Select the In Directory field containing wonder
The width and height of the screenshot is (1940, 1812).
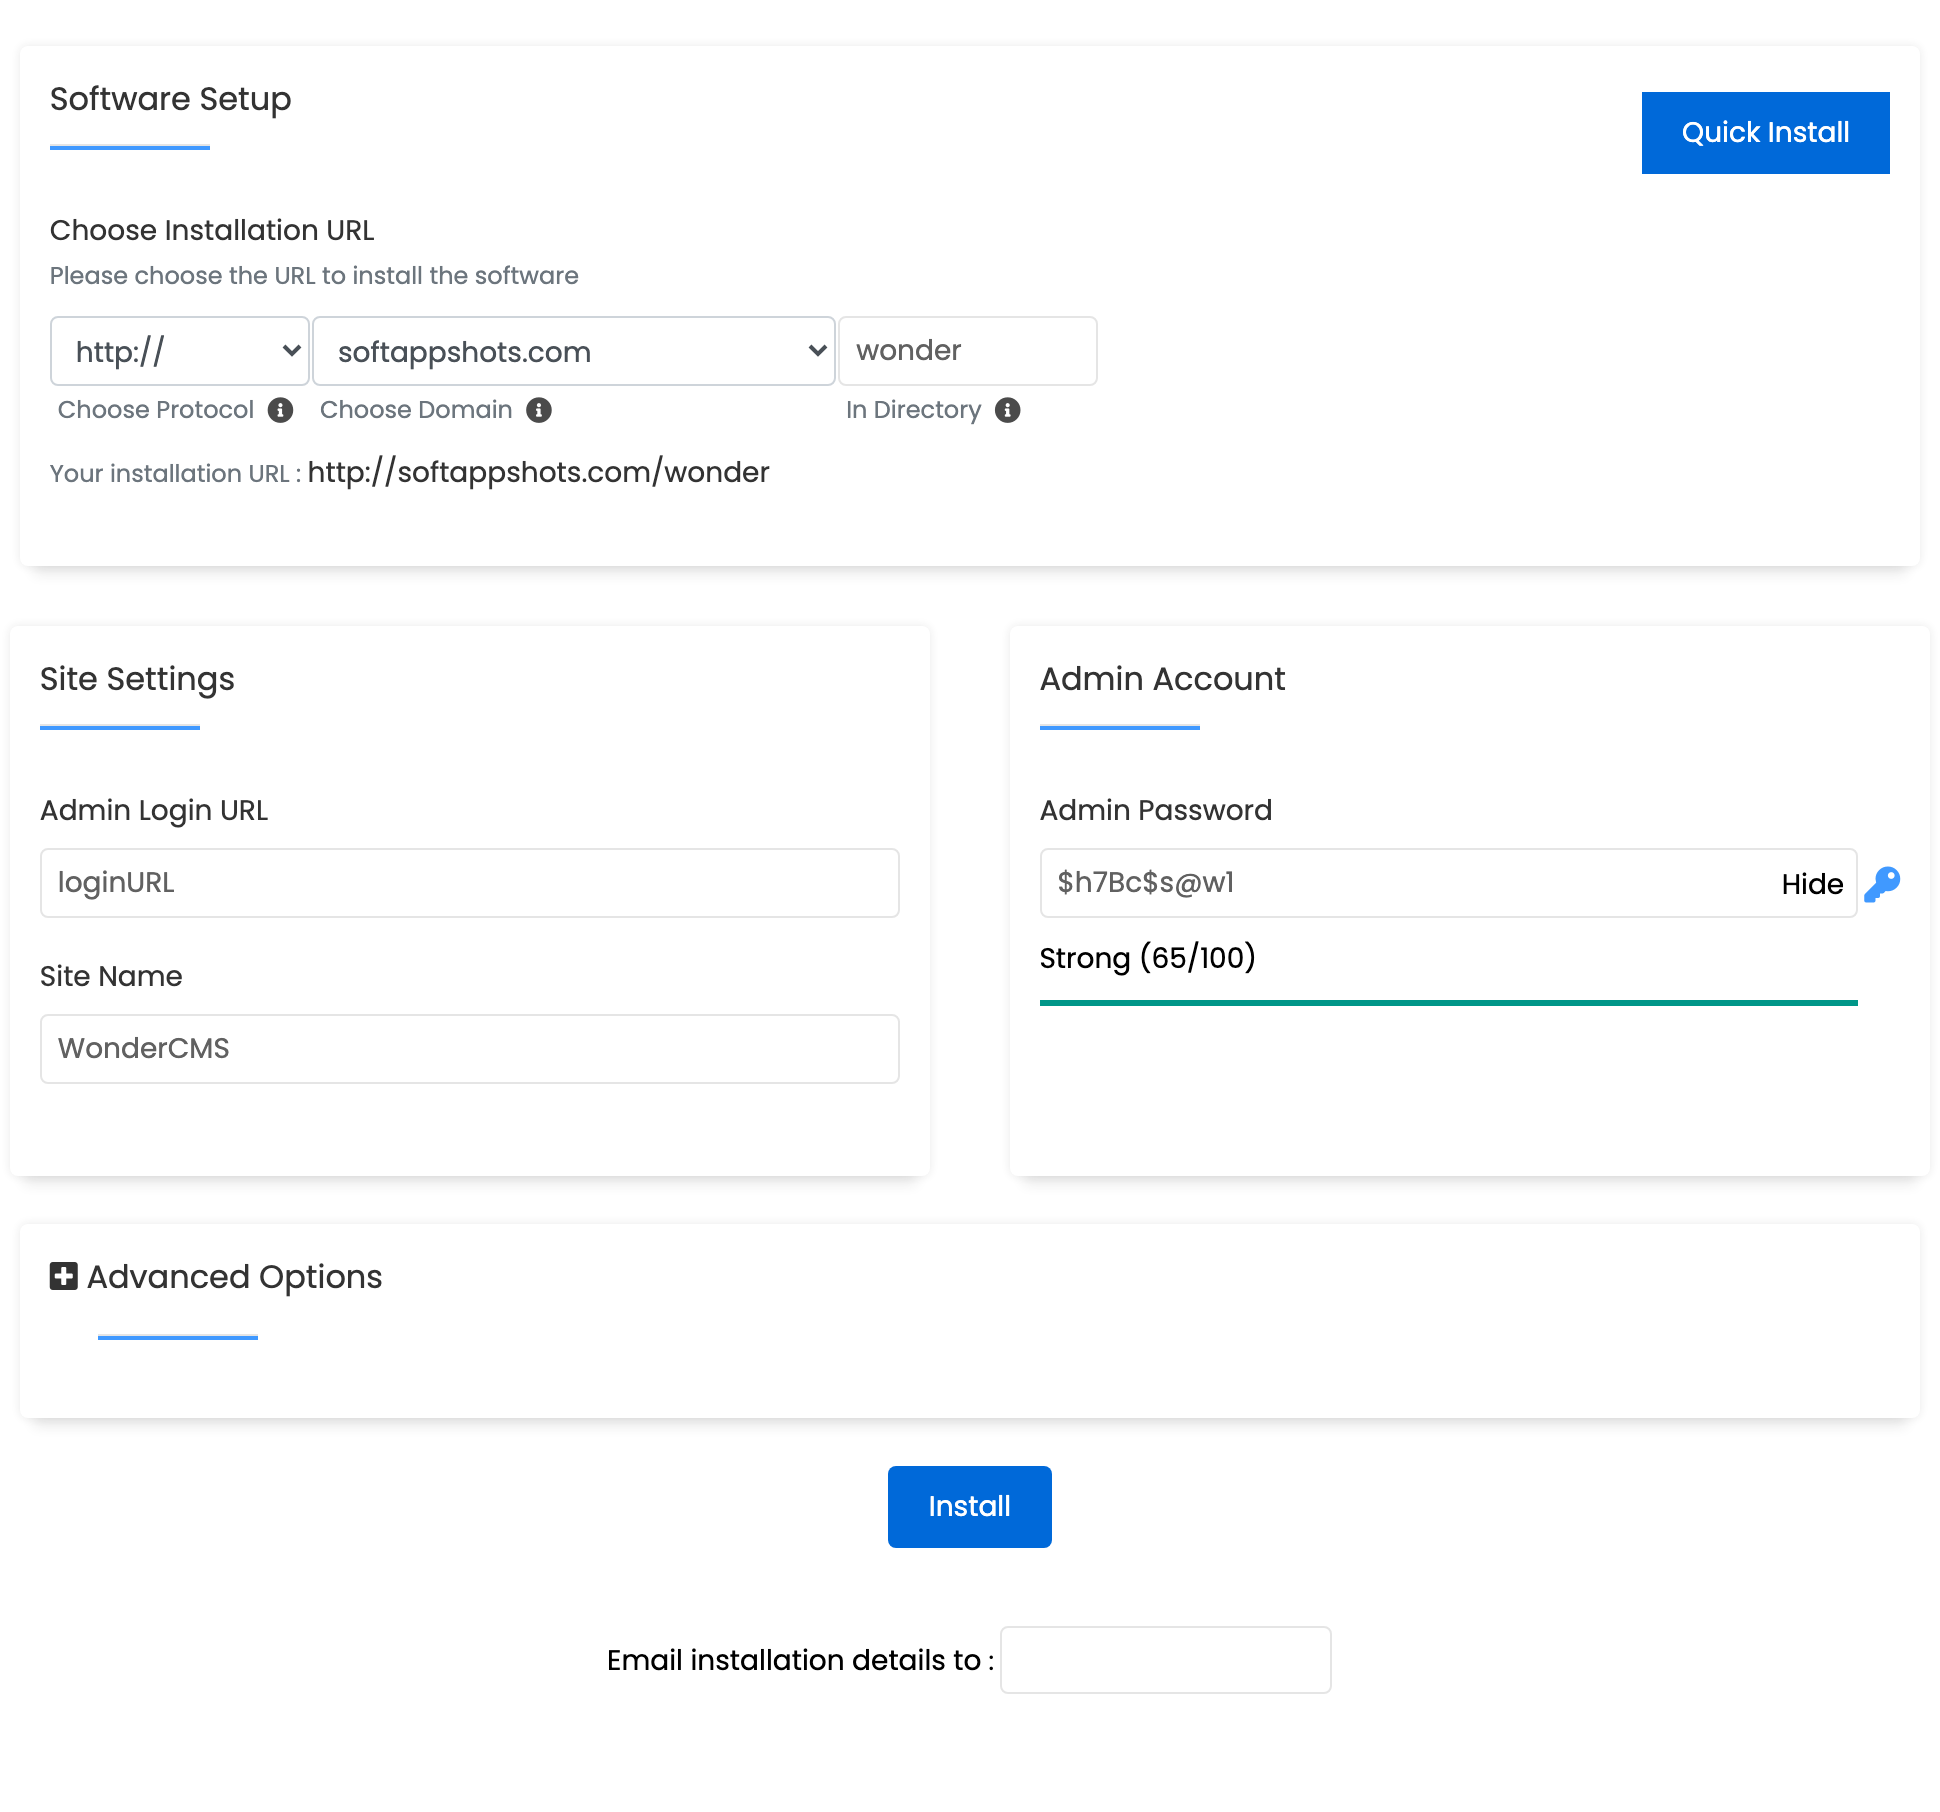[967, 351]
